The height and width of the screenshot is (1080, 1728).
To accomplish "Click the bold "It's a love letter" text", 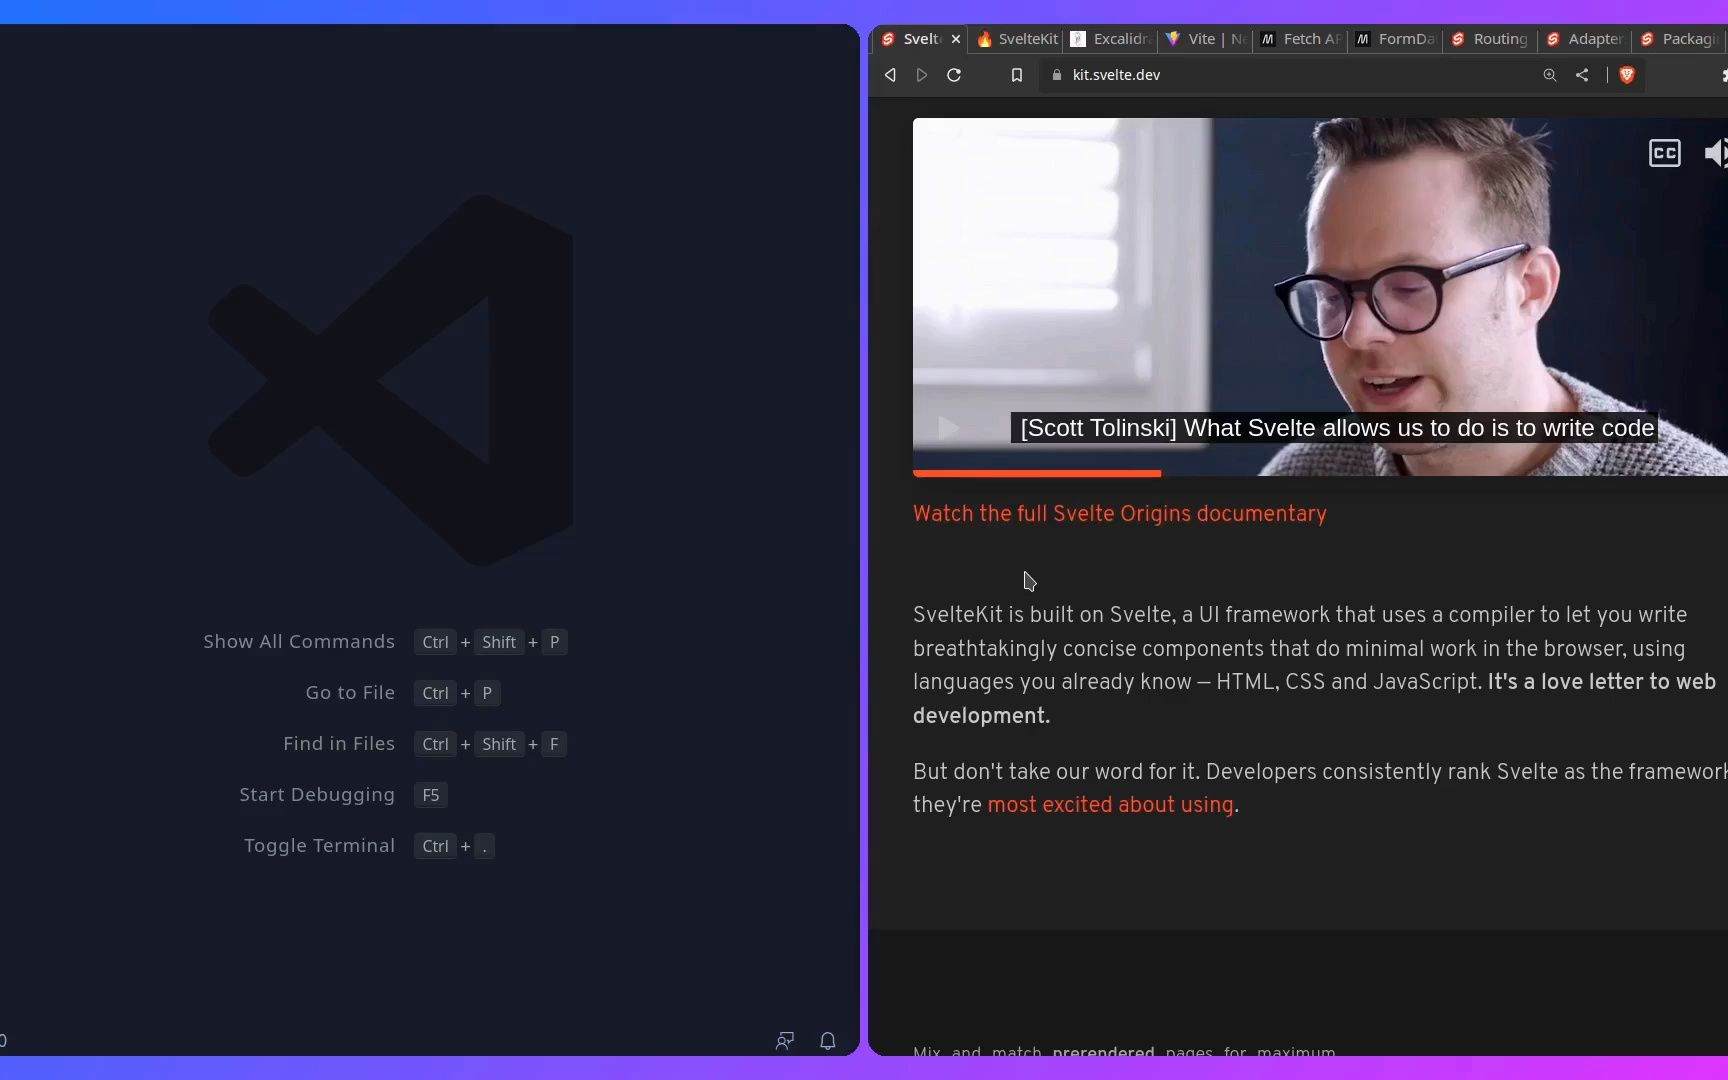I will pos(1314,699).
